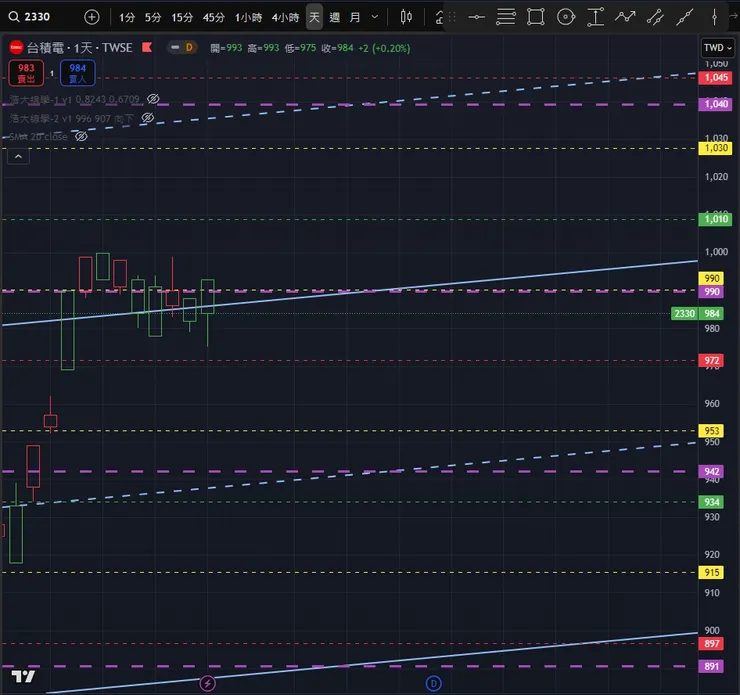Click the red flag icon beside TWSE
The width and height of the screenshot is (740, 695).
point(147,47)
